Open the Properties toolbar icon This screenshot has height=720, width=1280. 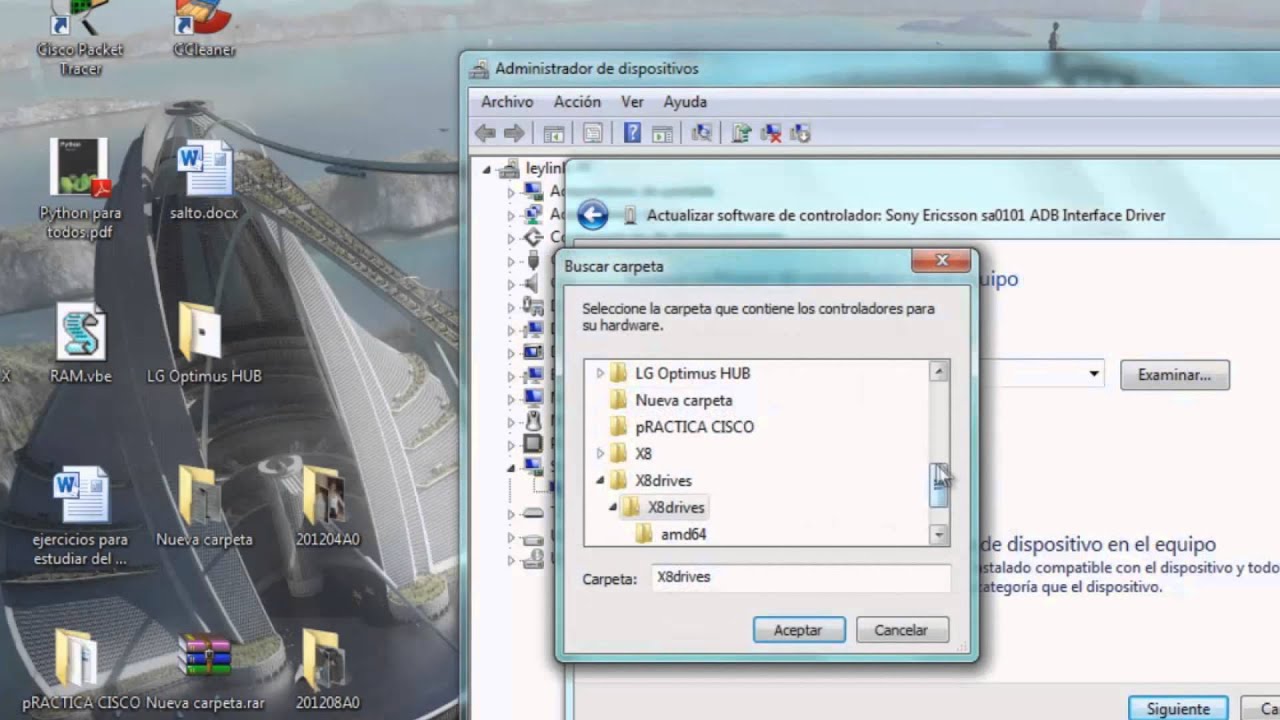[593, 133]
